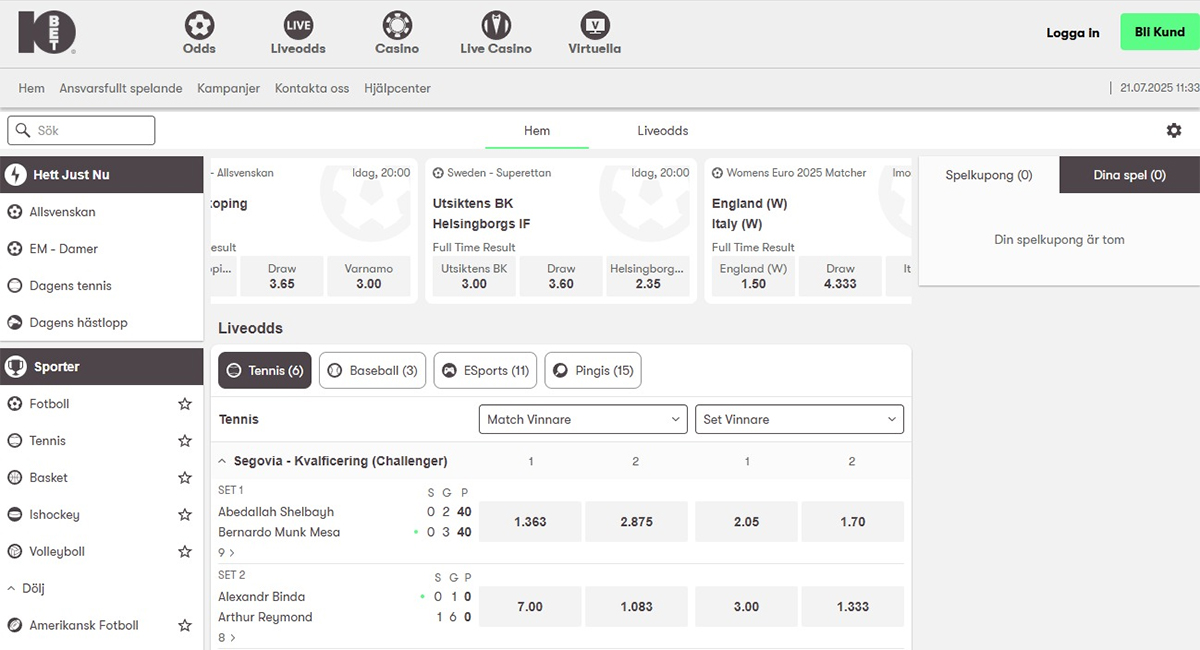Image resolution: width=1200 pixels, height=650 pixels.
Task: Favorite Basket with star
Action: point(185,478)
